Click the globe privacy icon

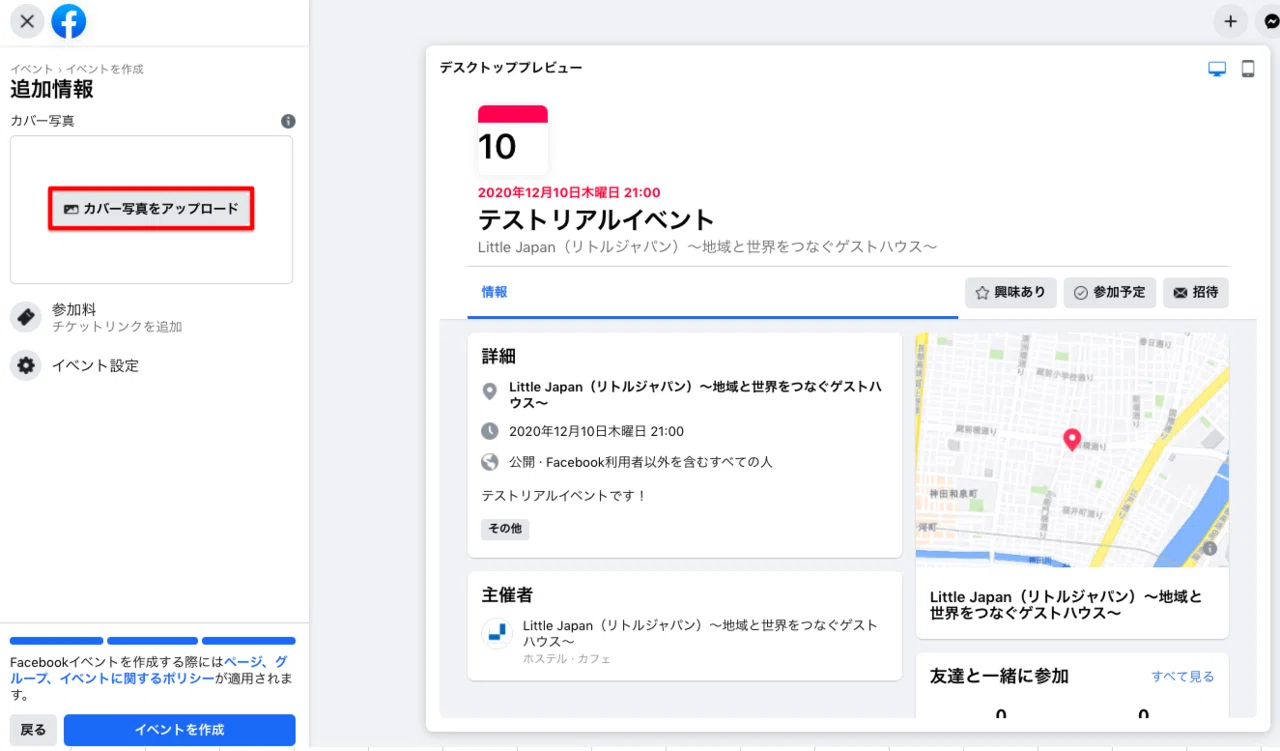[x=489, y=462]
